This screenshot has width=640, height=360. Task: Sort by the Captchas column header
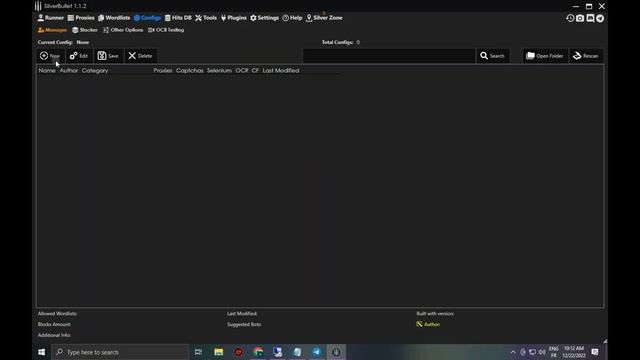click(190, 71)
